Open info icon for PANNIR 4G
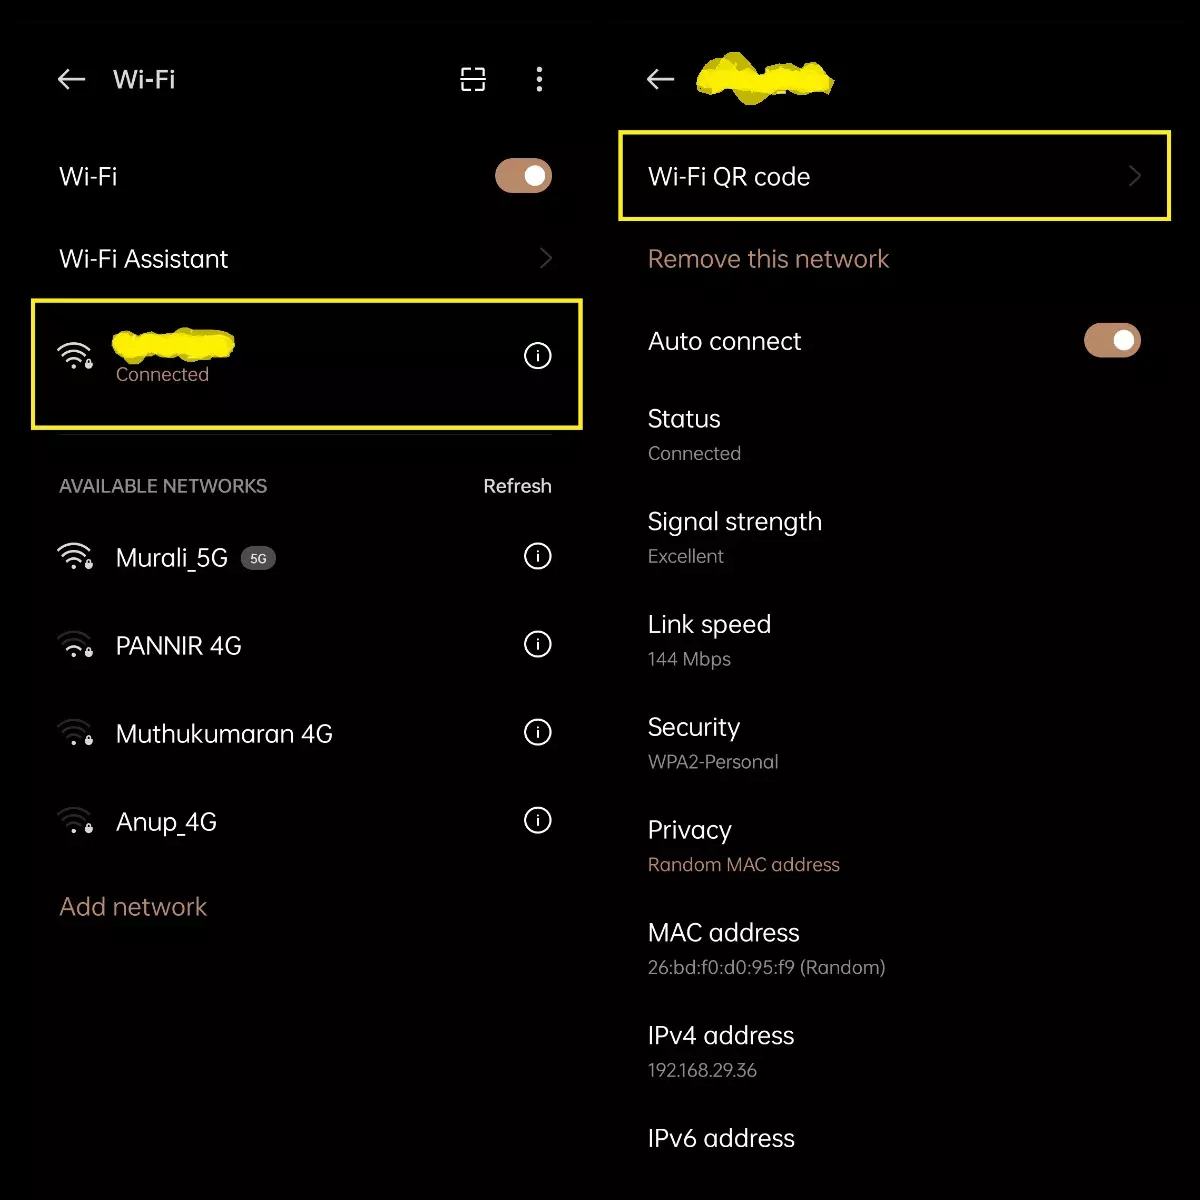The width and height of the screenshot is (1200, 1200). coord(538,645)
